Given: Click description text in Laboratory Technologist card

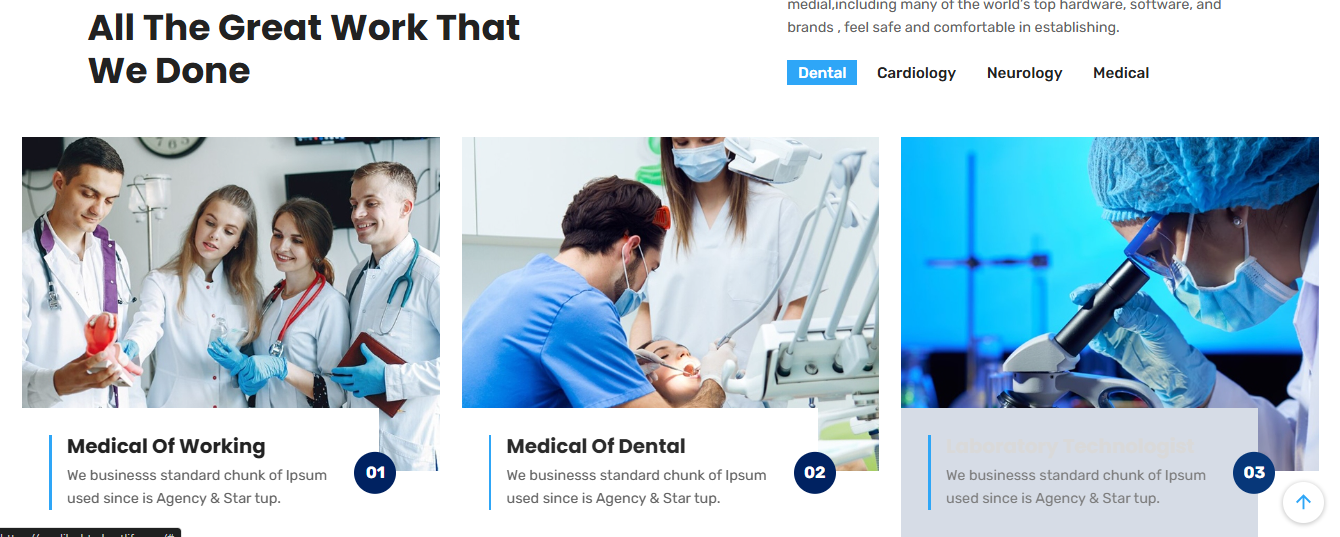Looking at the screenshot, I should [1076, 487].
